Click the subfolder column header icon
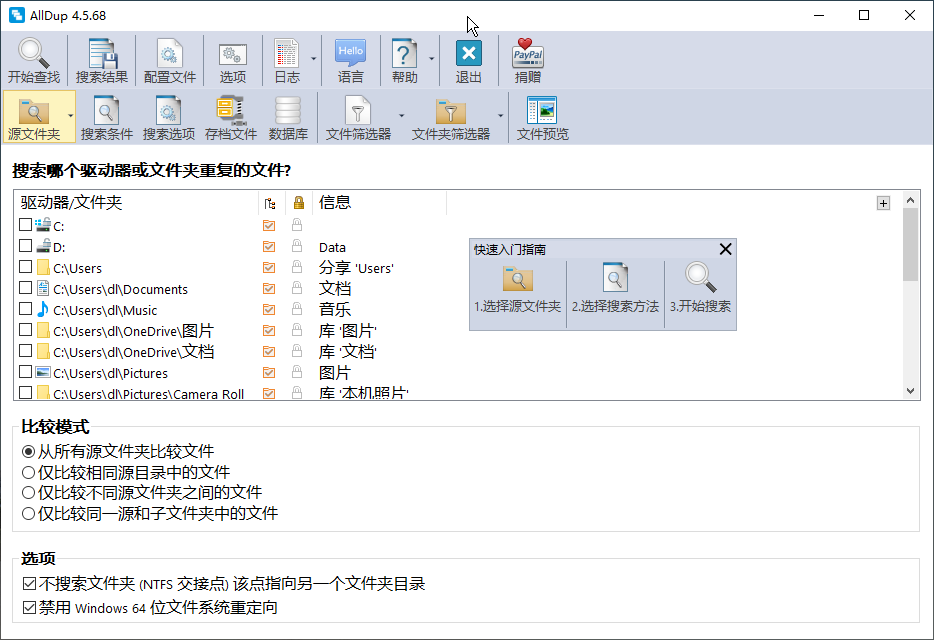Screen dimensions: 934x640 [270, 203]
